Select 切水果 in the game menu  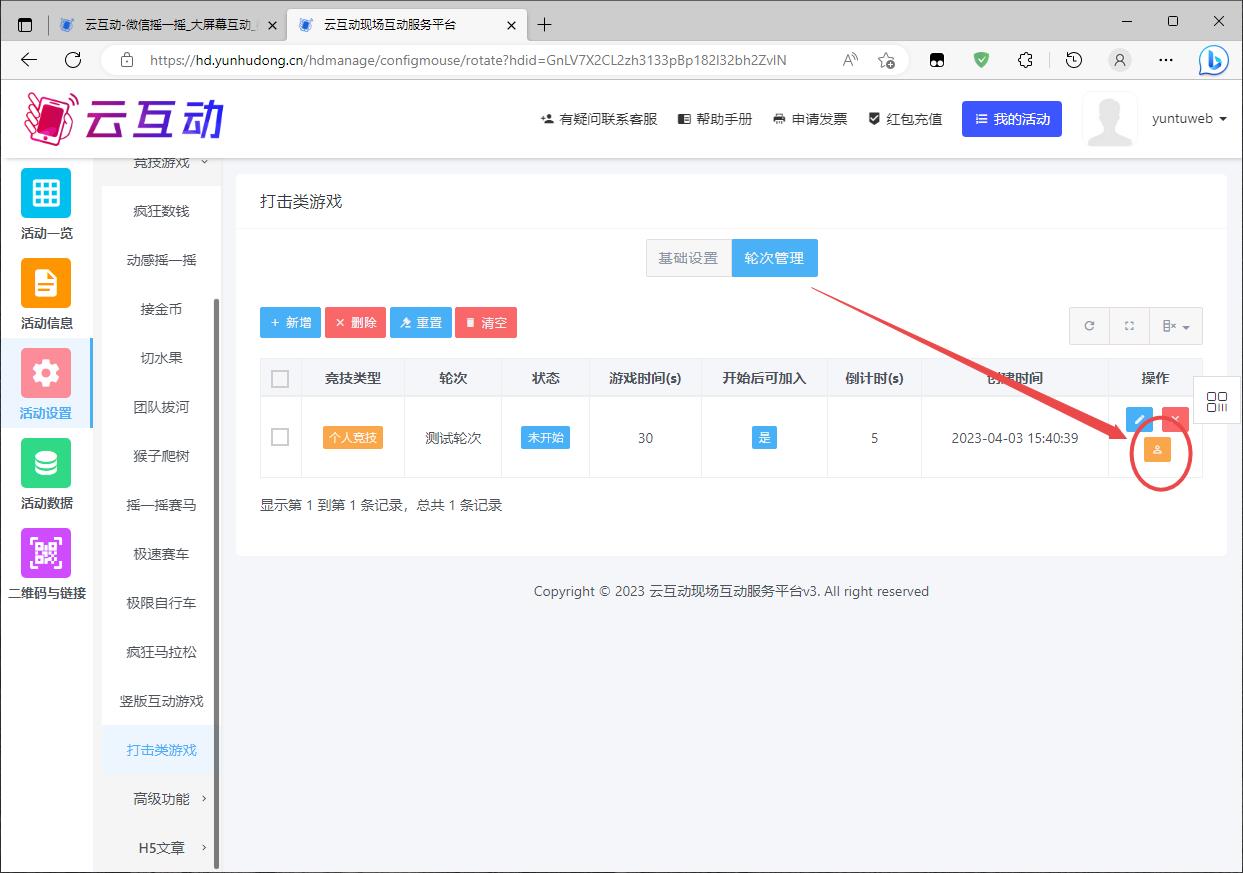pos(161,358)
